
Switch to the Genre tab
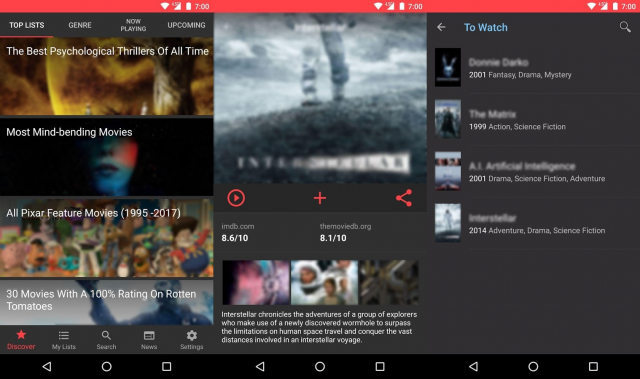[x=80, y=25]
